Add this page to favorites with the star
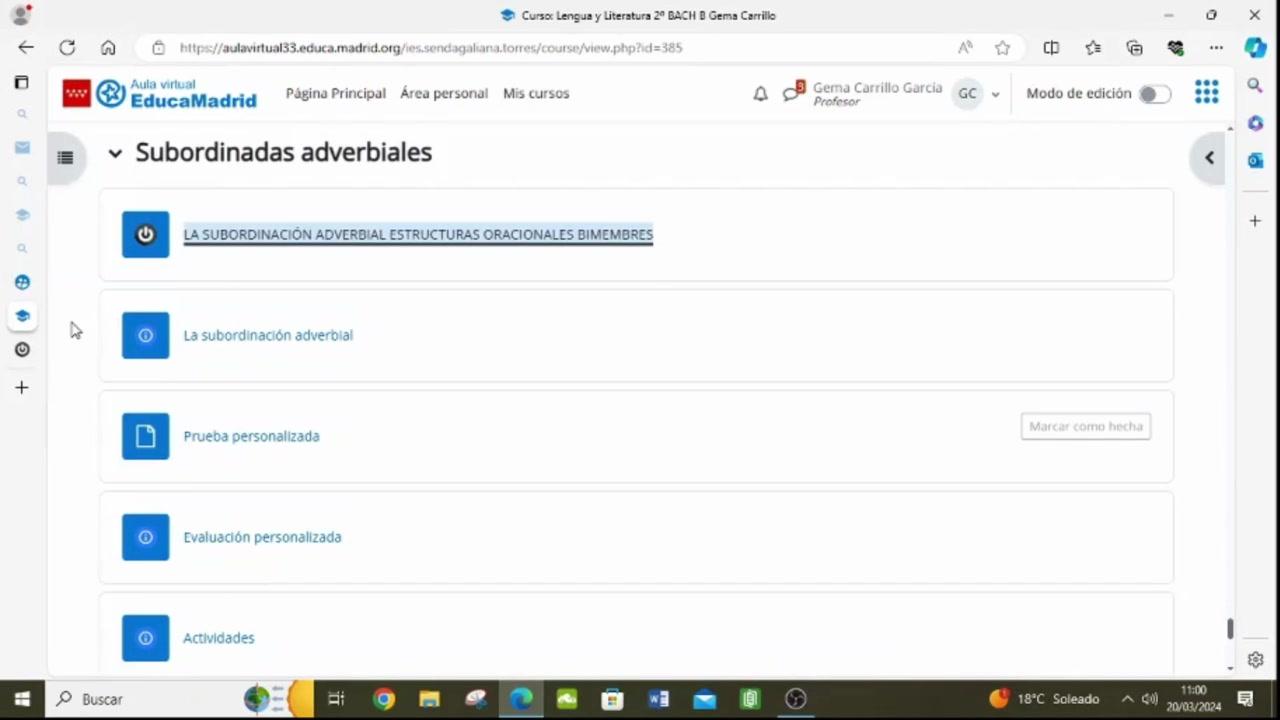This screenshot has height=720, width=1280. 1002,47
